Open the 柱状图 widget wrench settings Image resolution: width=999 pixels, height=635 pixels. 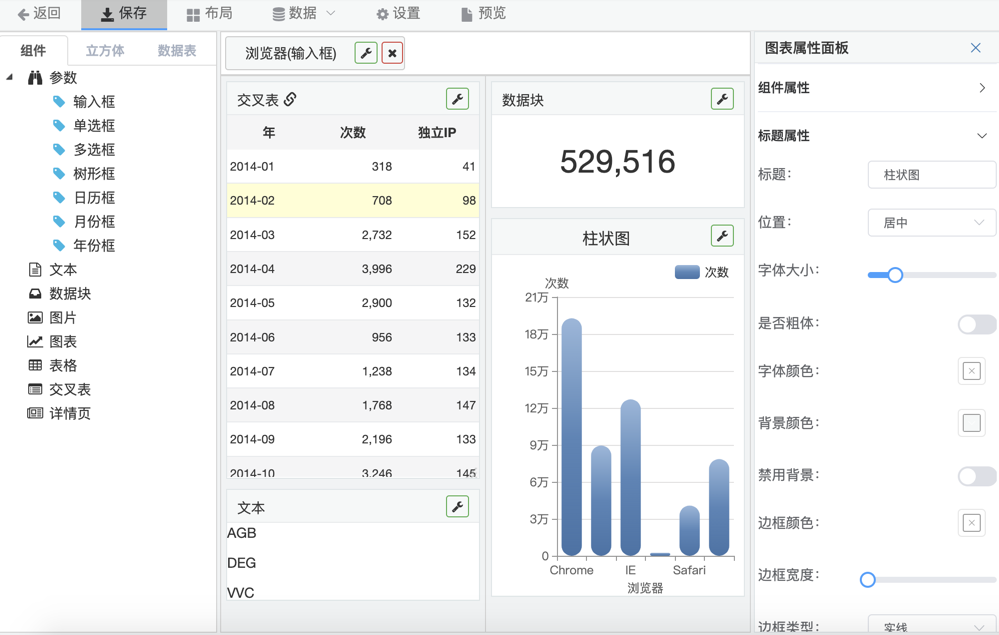tap(722, 236)
